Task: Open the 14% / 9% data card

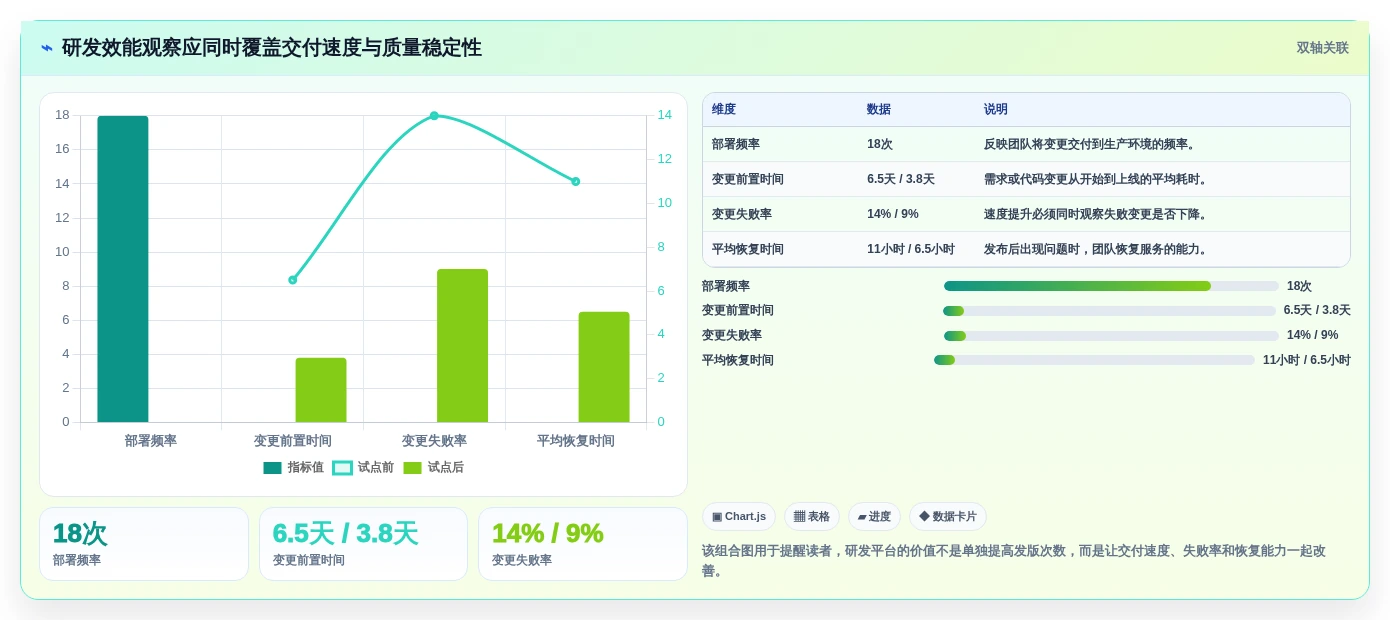Action: pos(583,544)
